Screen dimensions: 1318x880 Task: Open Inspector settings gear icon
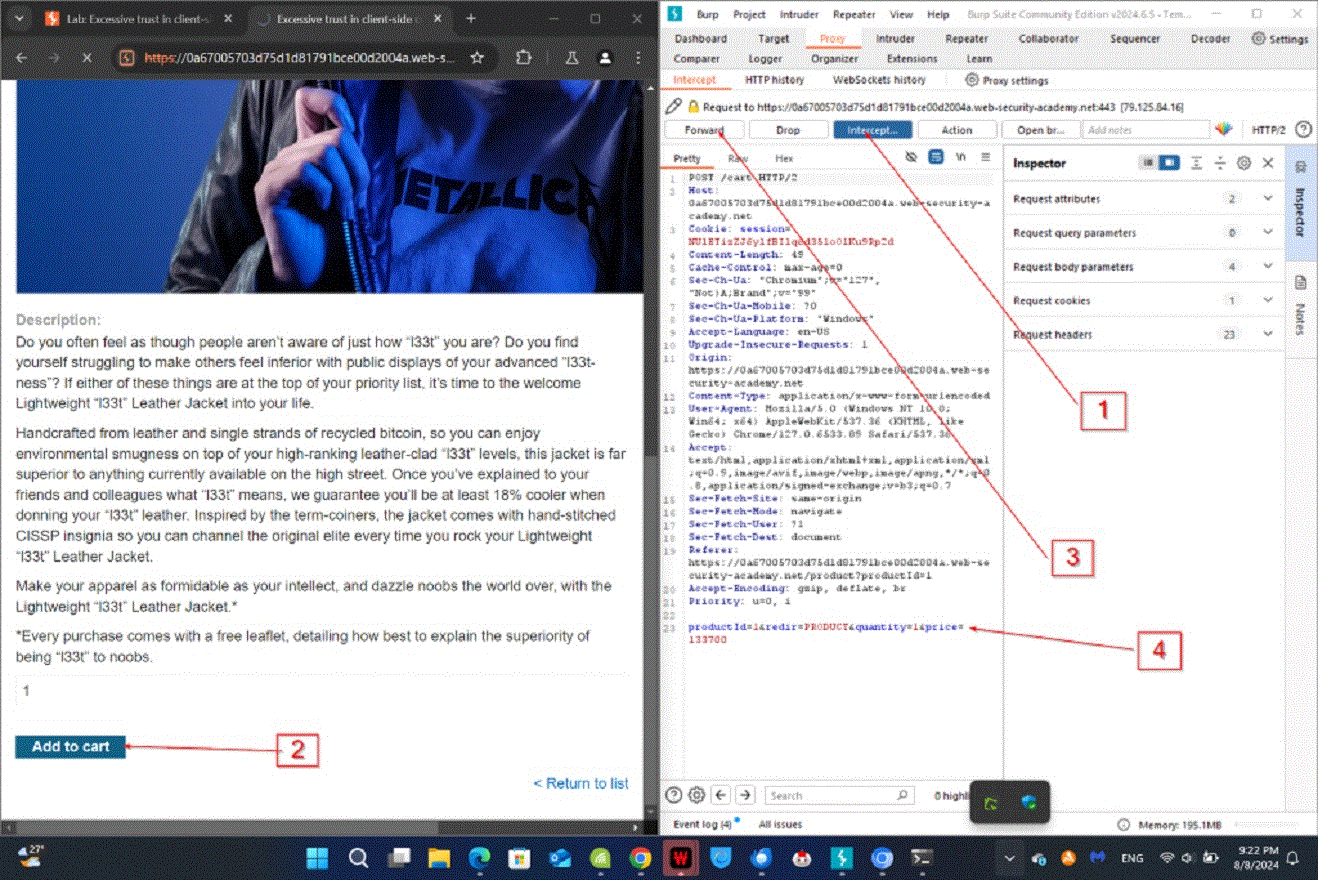1244,163
